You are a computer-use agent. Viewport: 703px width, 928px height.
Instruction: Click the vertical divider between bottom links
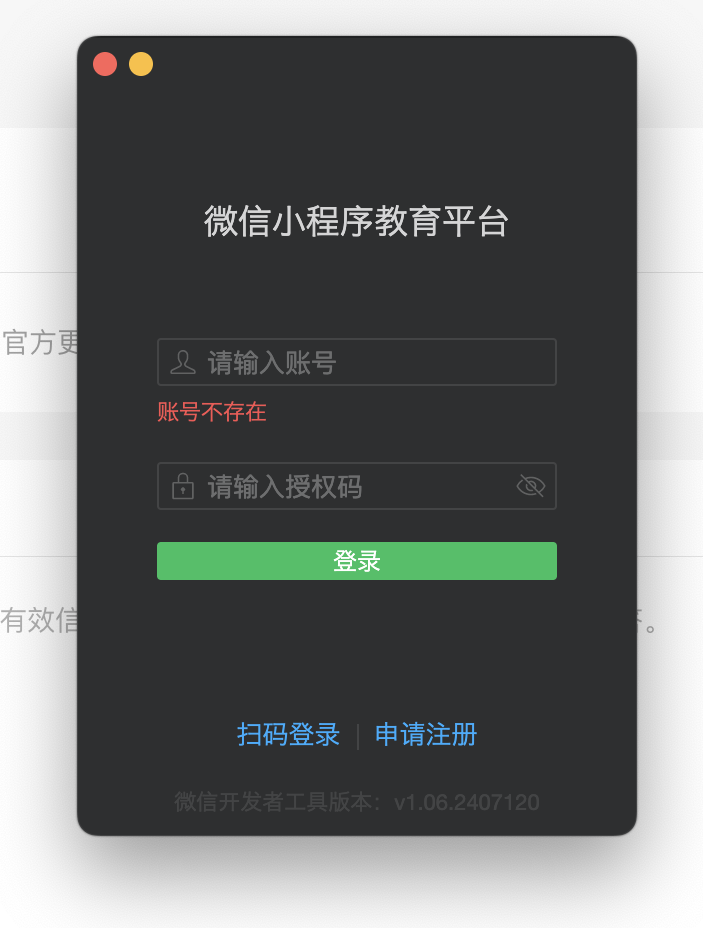point(358,736)
